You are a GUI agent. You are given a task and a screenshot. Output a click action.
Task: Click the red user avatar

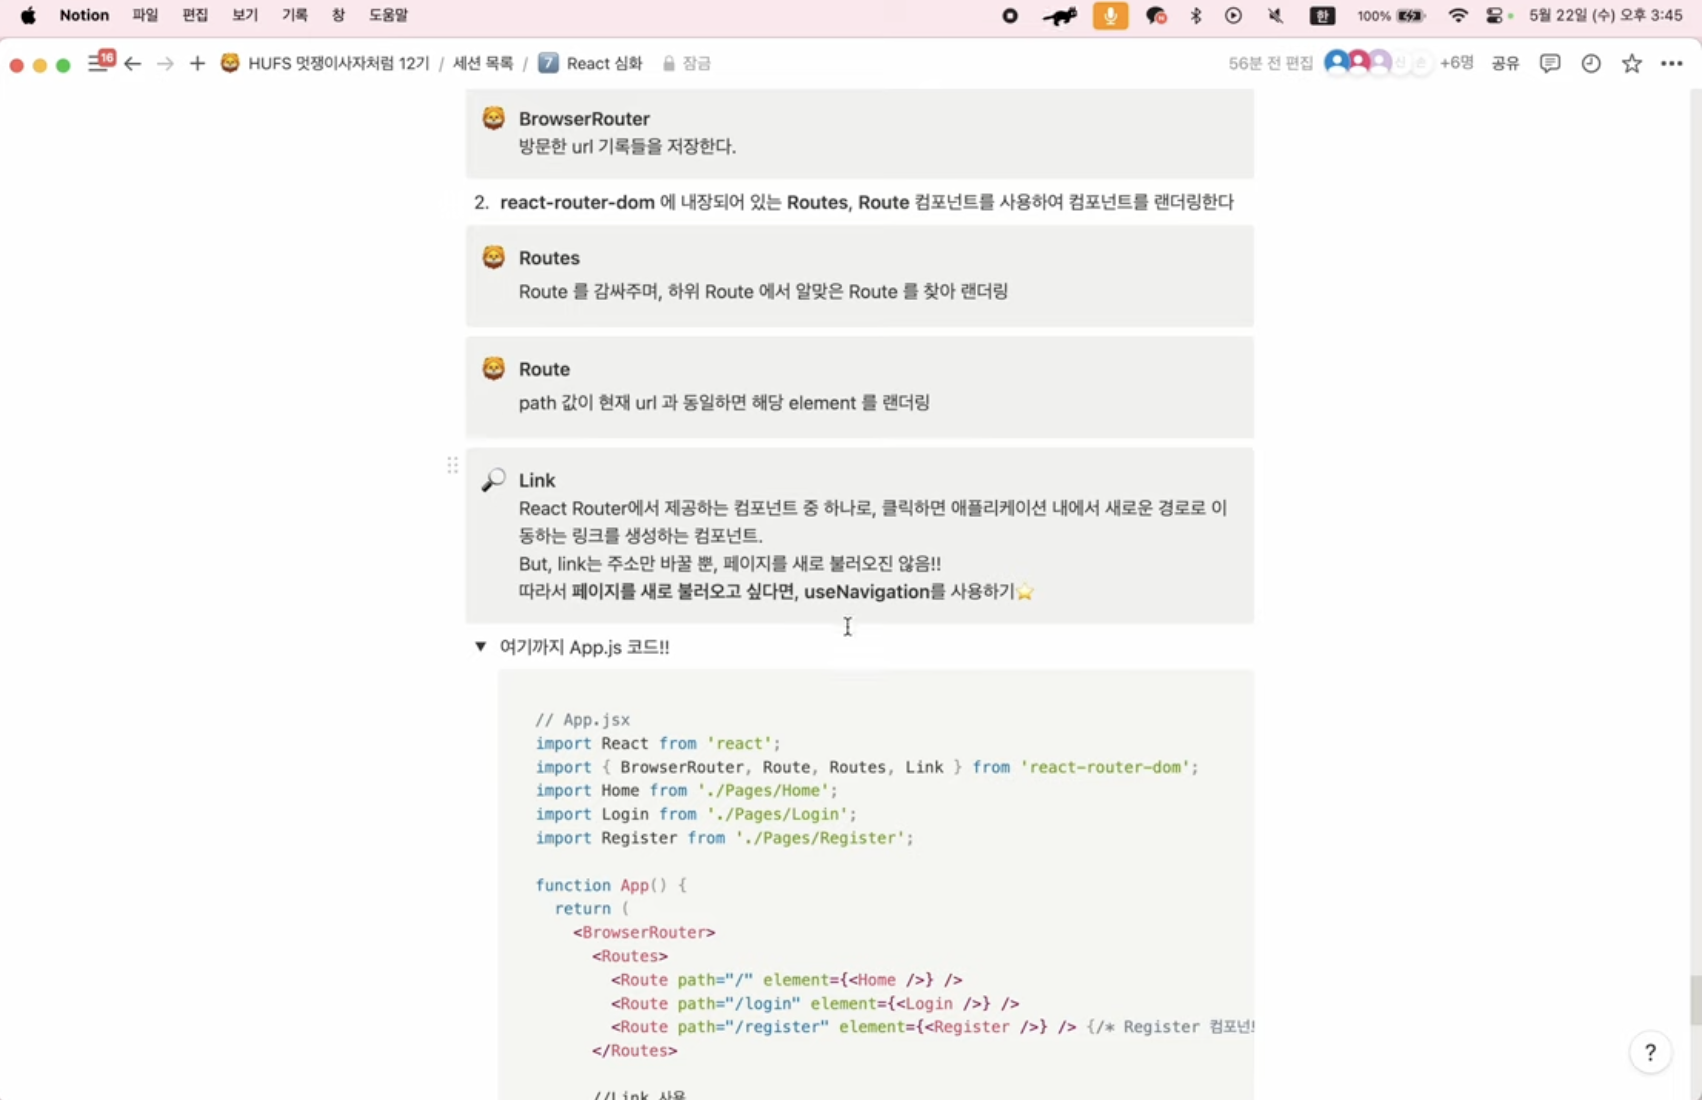(1358, 62)
